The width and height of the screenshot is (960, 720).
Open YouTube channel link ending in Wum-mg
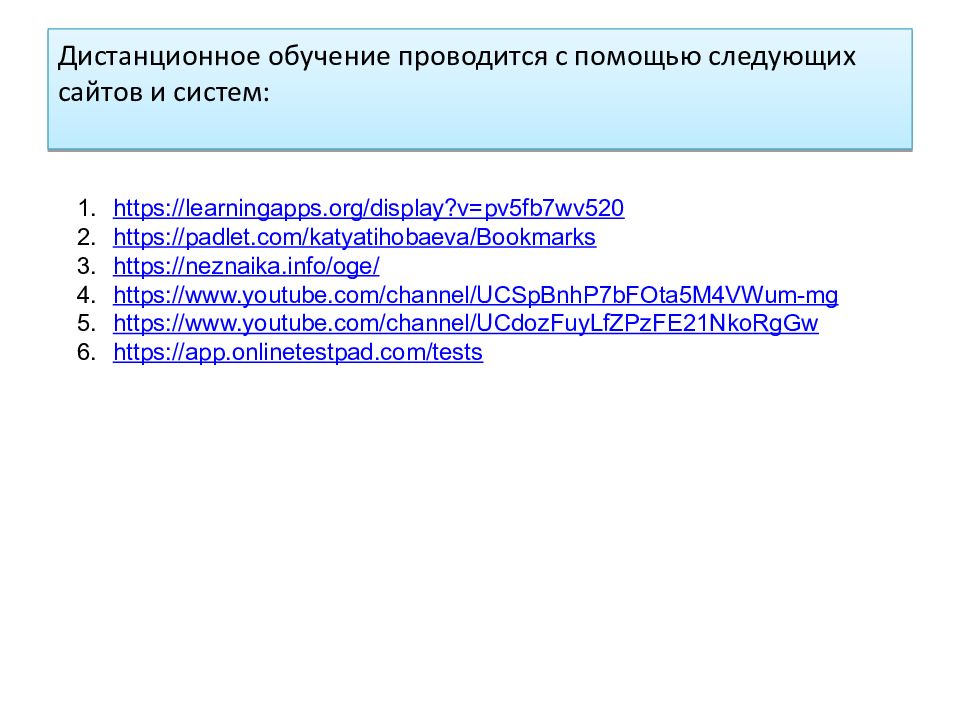tap(476, 295)
